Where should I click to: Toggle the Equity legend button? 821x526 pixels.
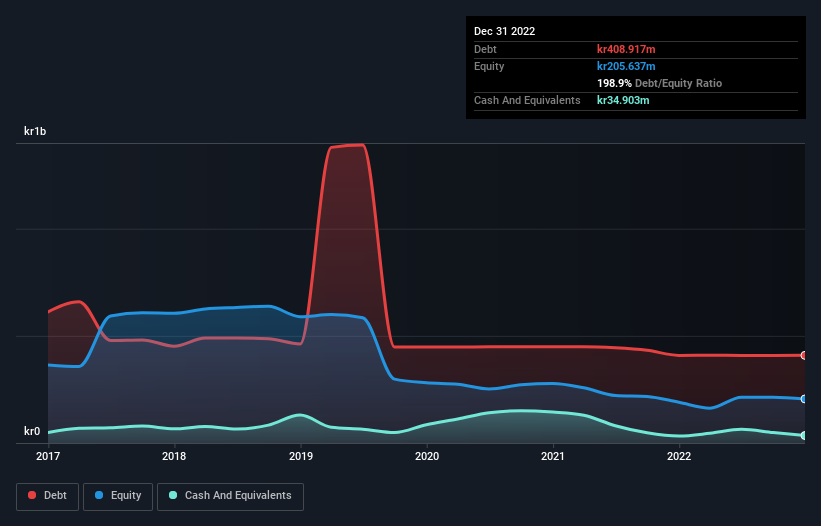pyautogui.click(x=118, y=496)
